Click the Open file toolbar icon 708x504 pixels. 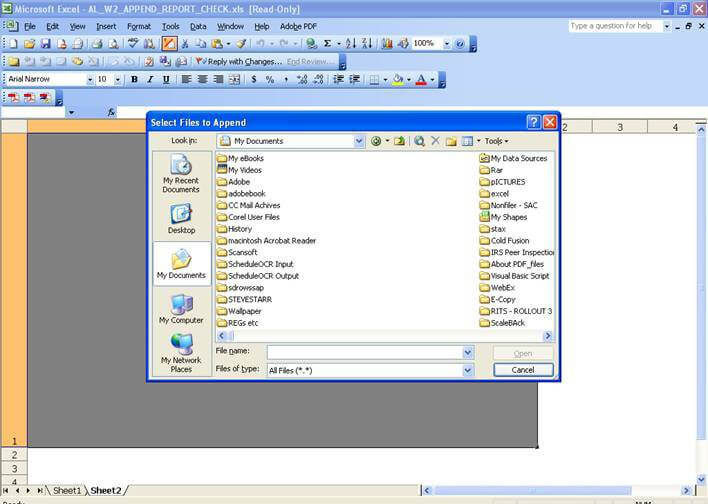click(29, 44)
